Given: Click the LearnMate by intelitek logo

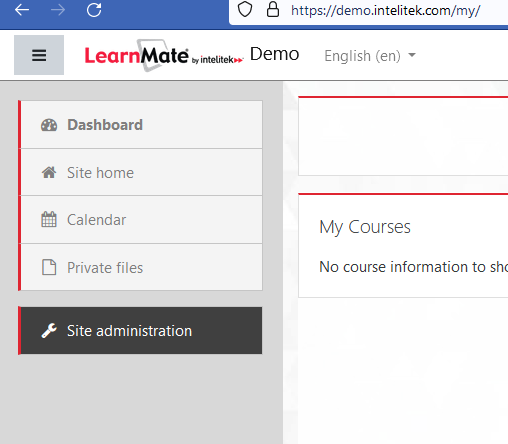Looking at the screenshot, I should [x=164, y=55].
